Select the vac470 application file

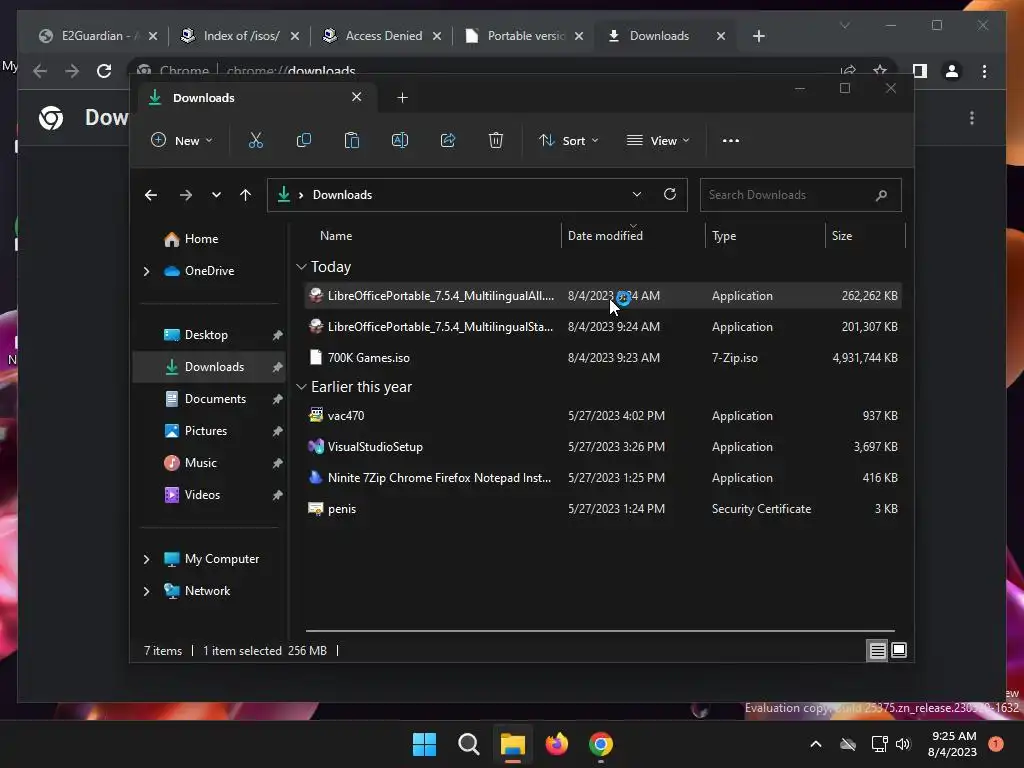click(x=603, y=416)
